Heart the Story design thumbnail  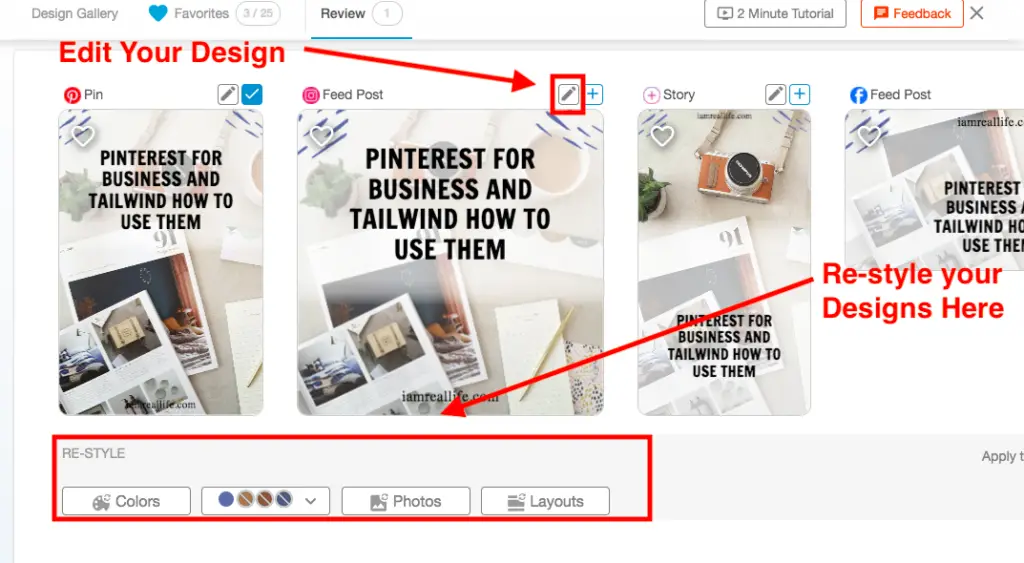coord(662,136)
